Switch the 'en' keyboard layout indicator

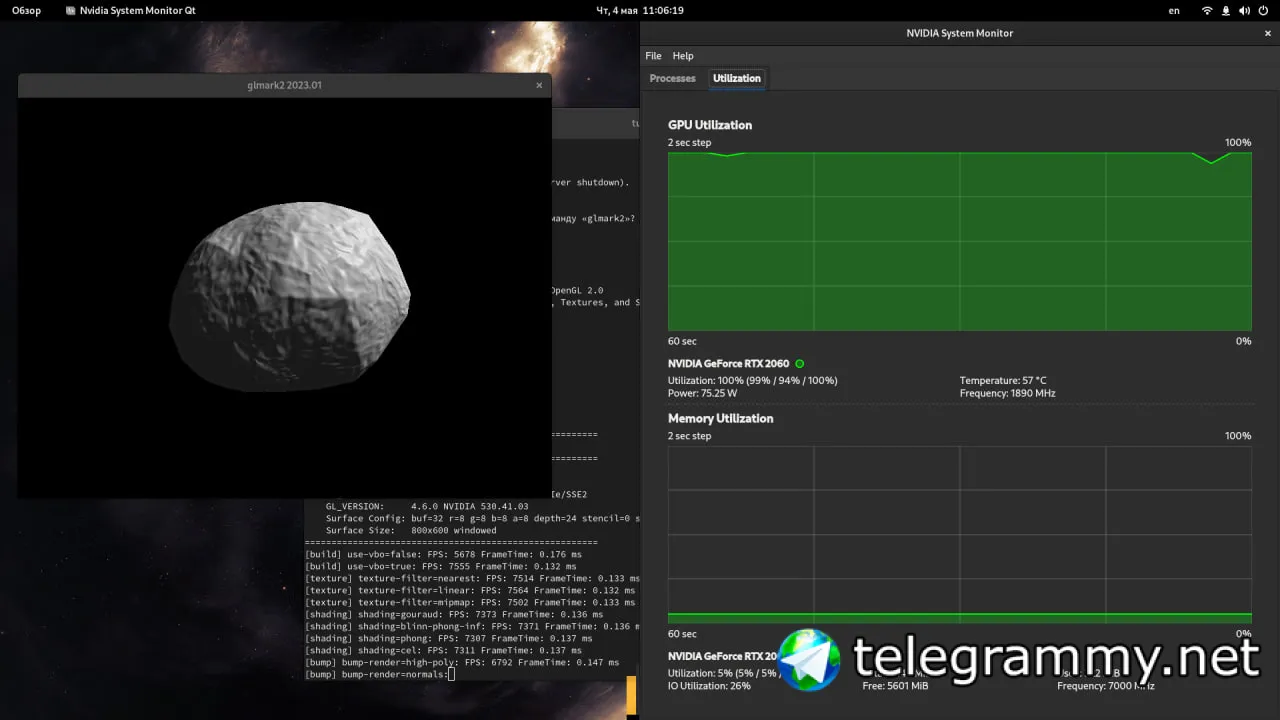click(x=1174, y=11)
